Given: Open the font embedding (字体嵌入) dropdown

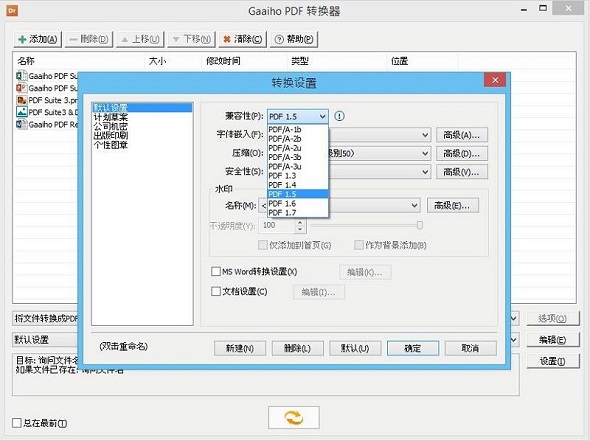Looking at the screenshot, I should 425,135.
